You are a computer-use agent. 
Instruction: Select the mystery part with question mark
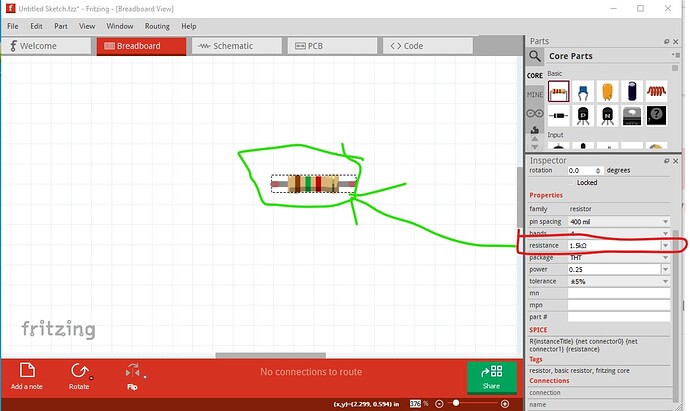(656, 116)
